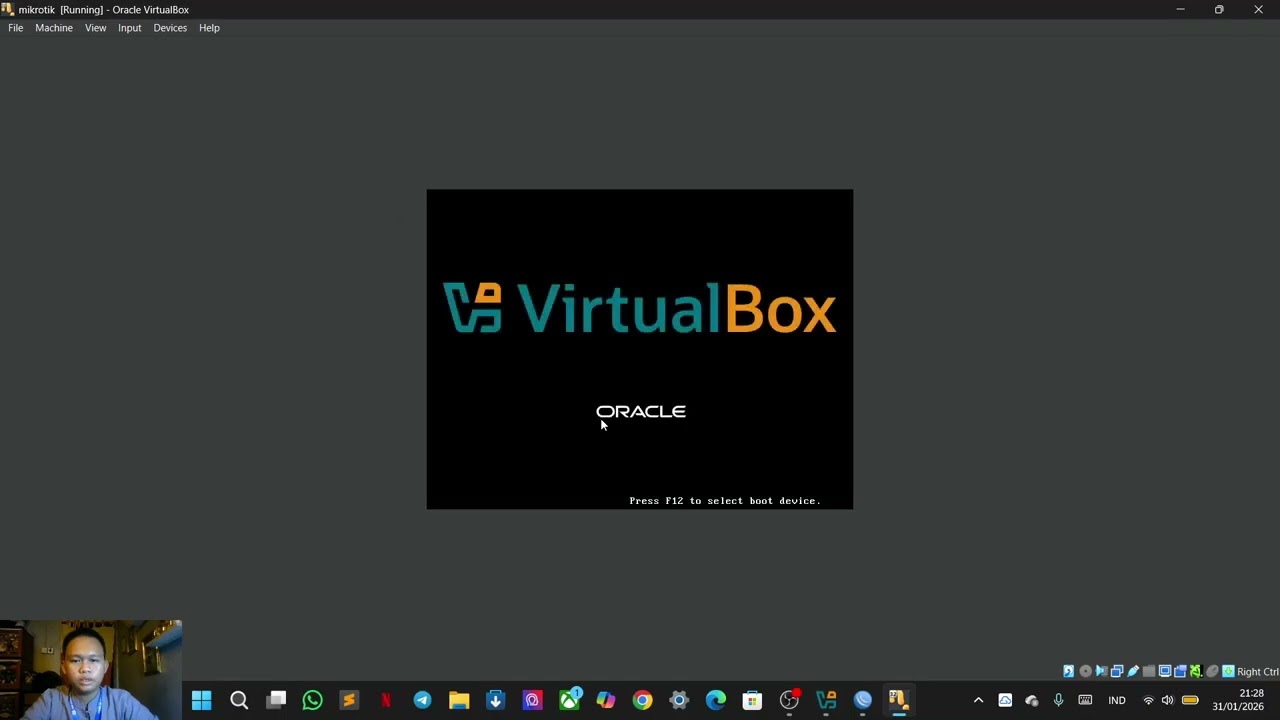
Task: Open Telegram from the taskbar
Action: (422, 700)
